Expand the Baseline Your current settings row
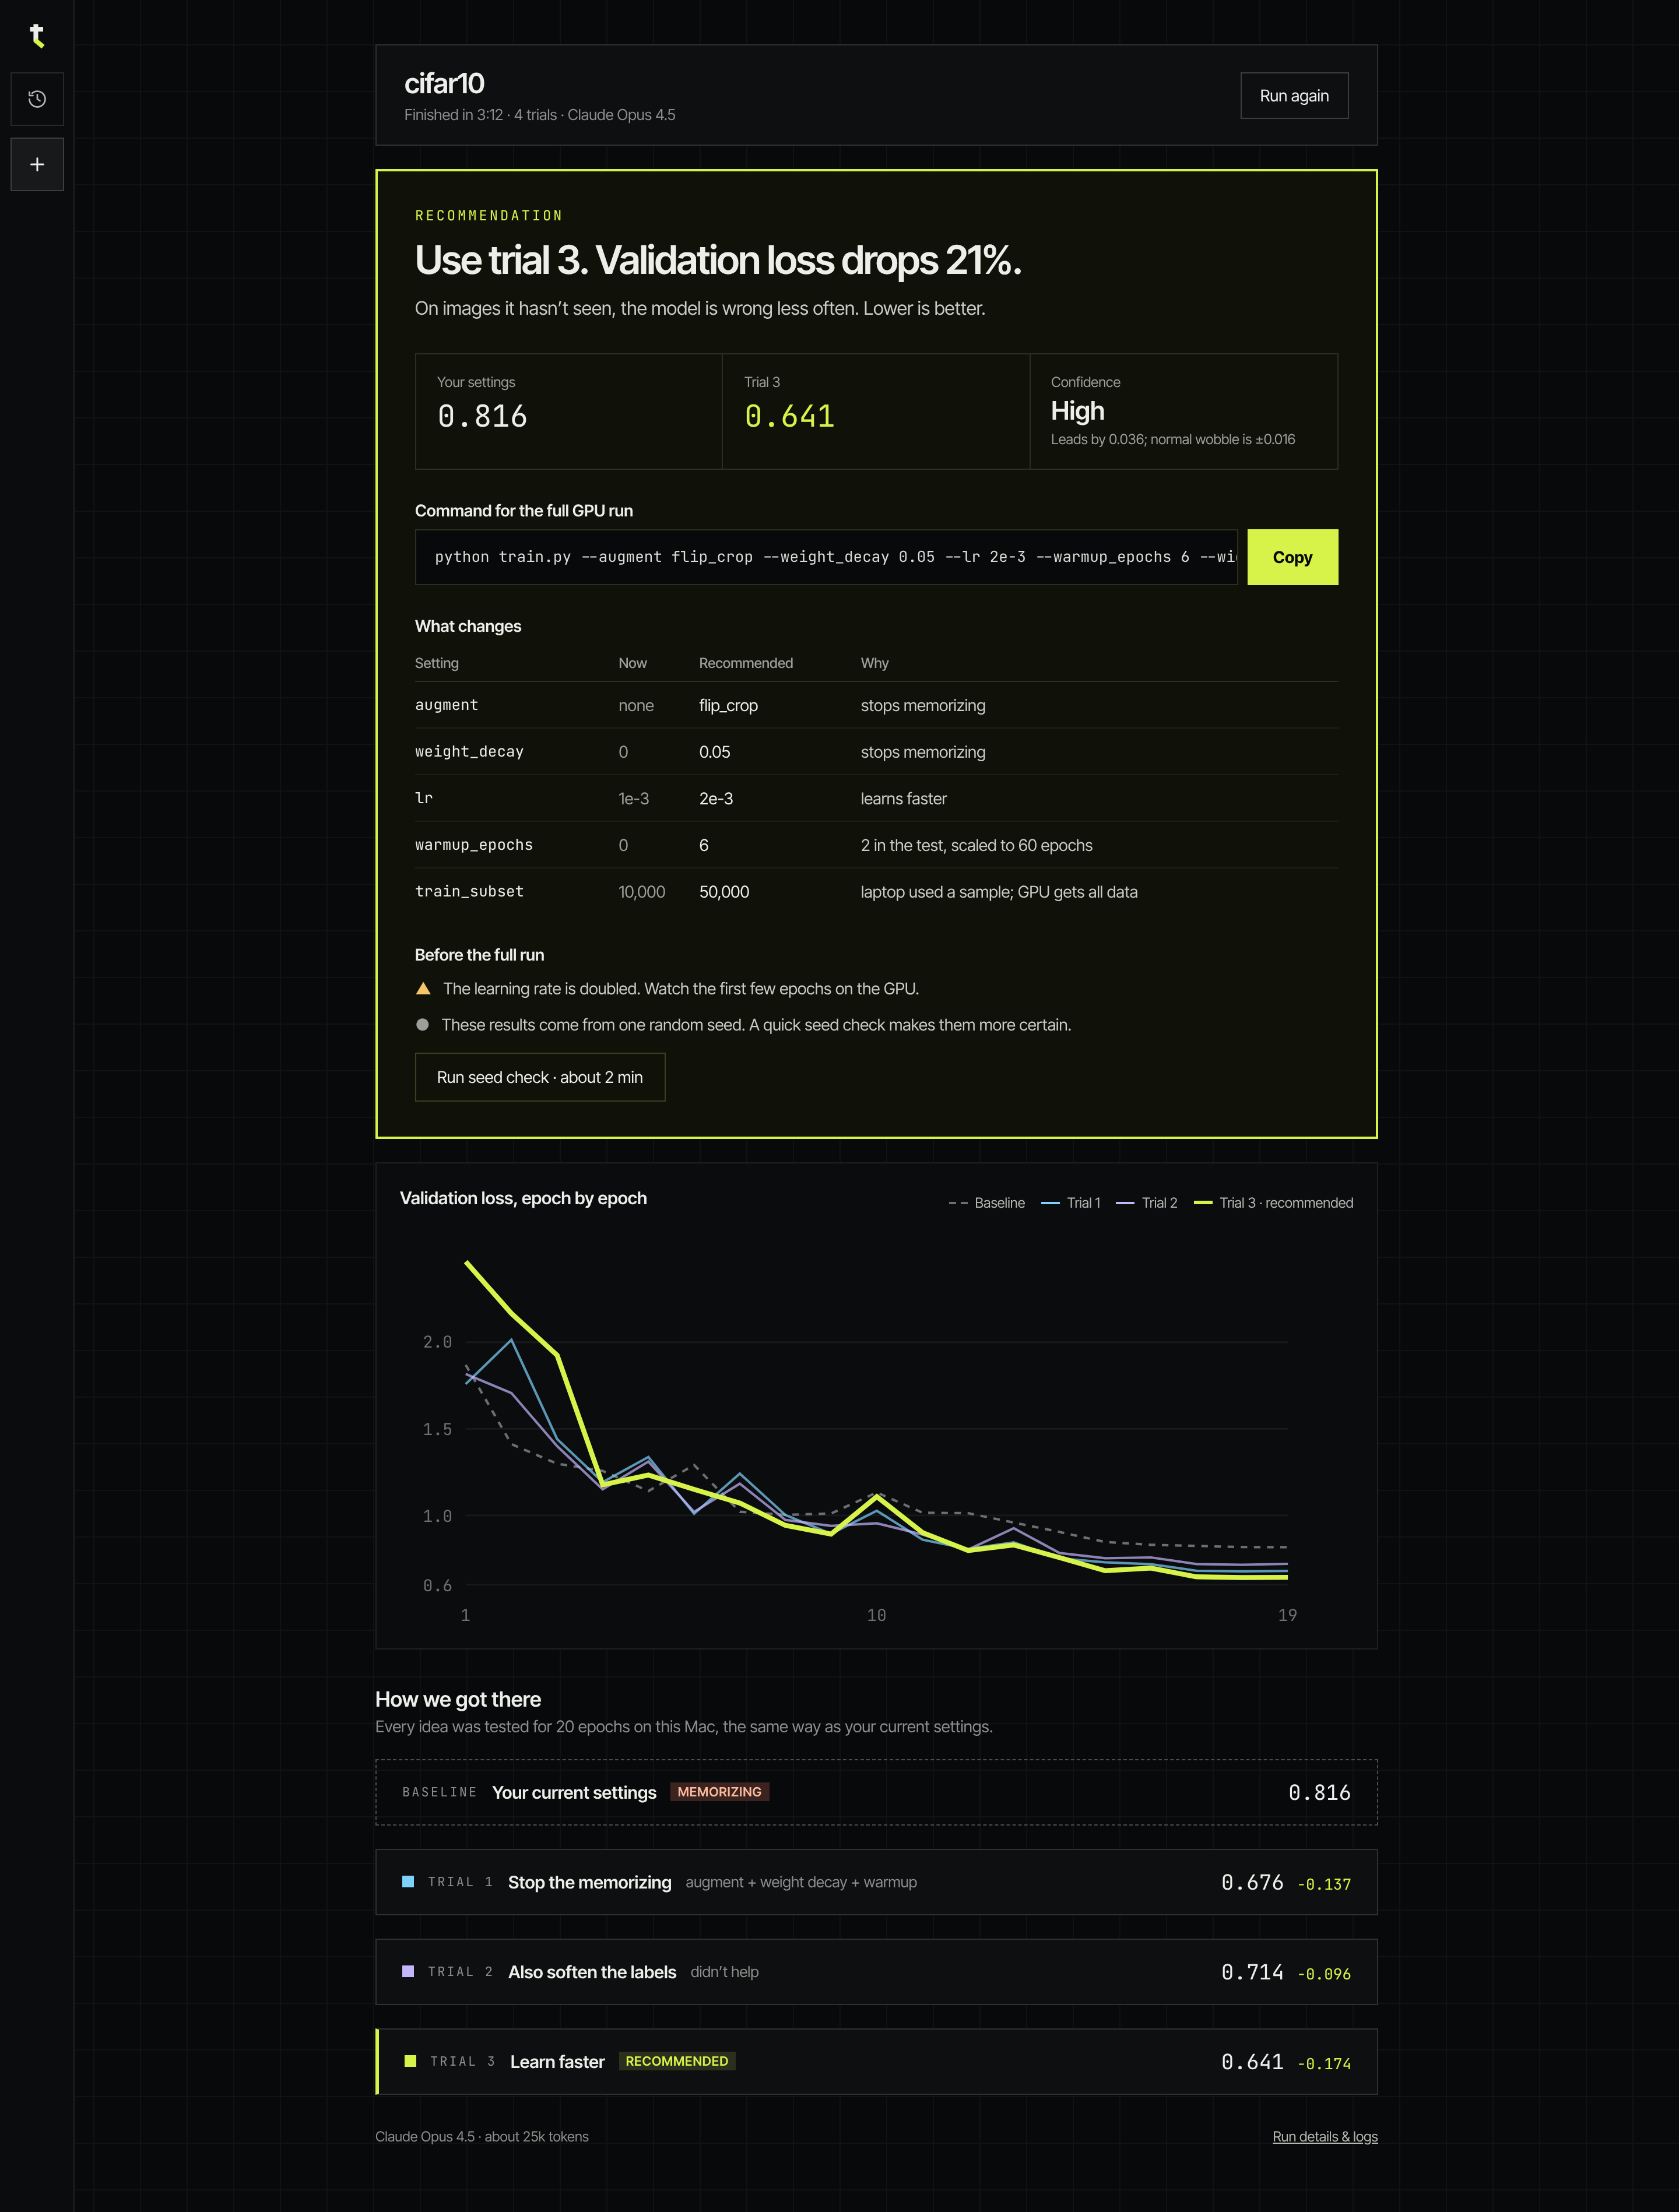Image resolution: width=1679 pixels, height=2212 pixels. coord(876,1792)
